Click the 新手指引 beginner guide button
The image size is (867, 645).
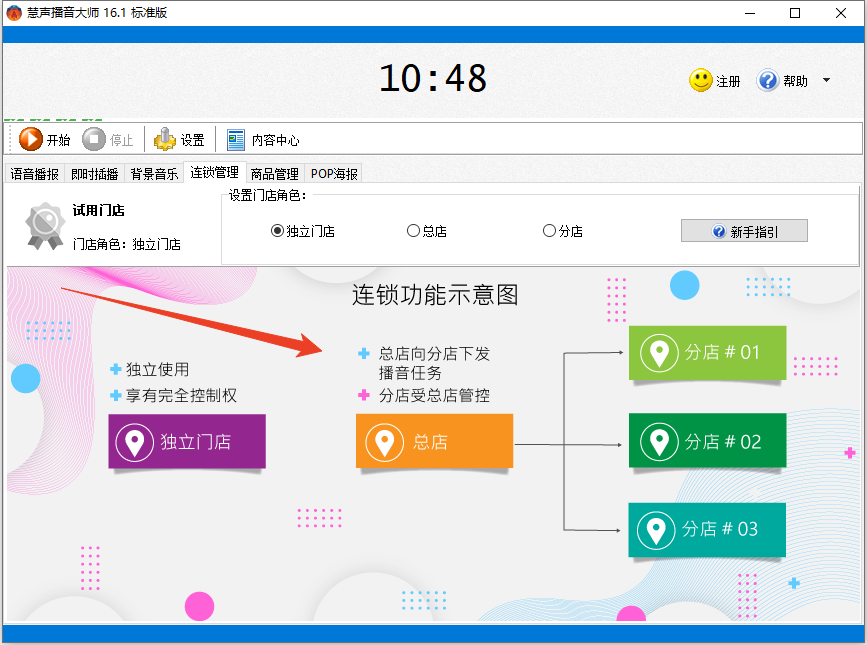click(x=744, y=230)
